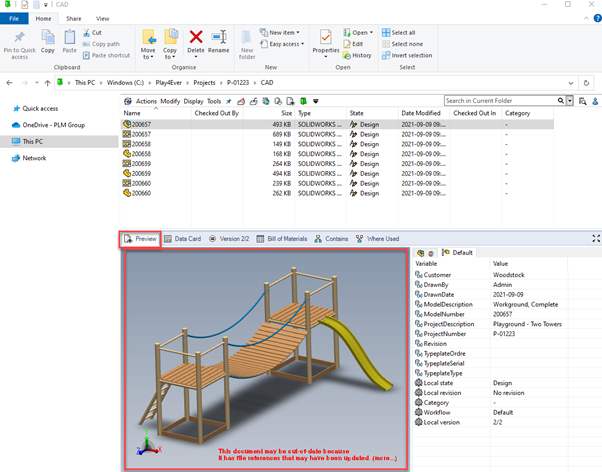Open the PDM Tools menu
The image size is (602, 472).
pyautogui.click(x=214, y=101)
